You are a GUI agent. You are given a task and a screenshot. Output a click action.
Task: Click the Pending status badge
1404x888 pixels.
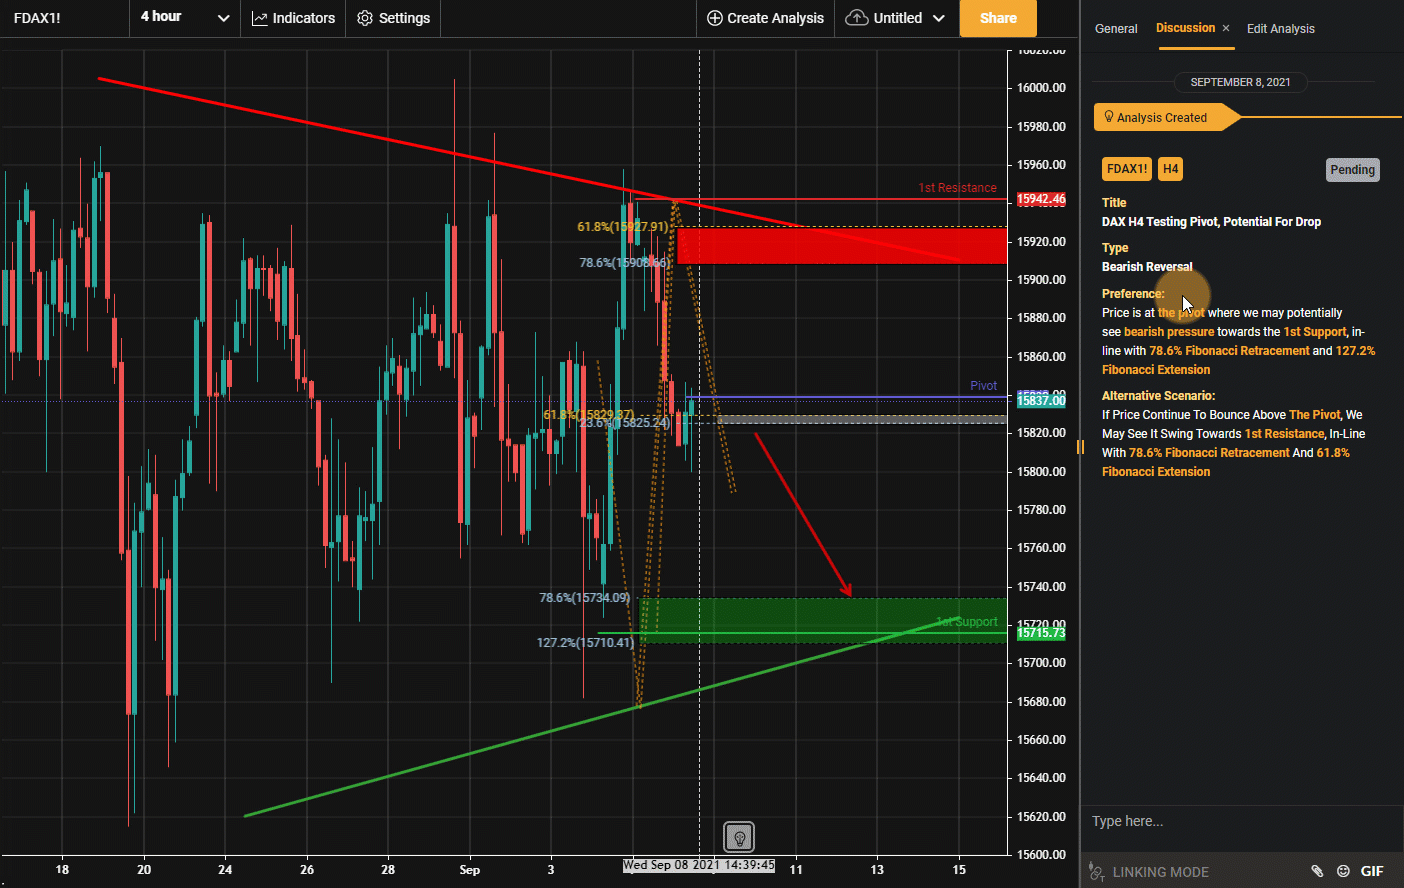pyautogui.click(x=1352, y=170)
